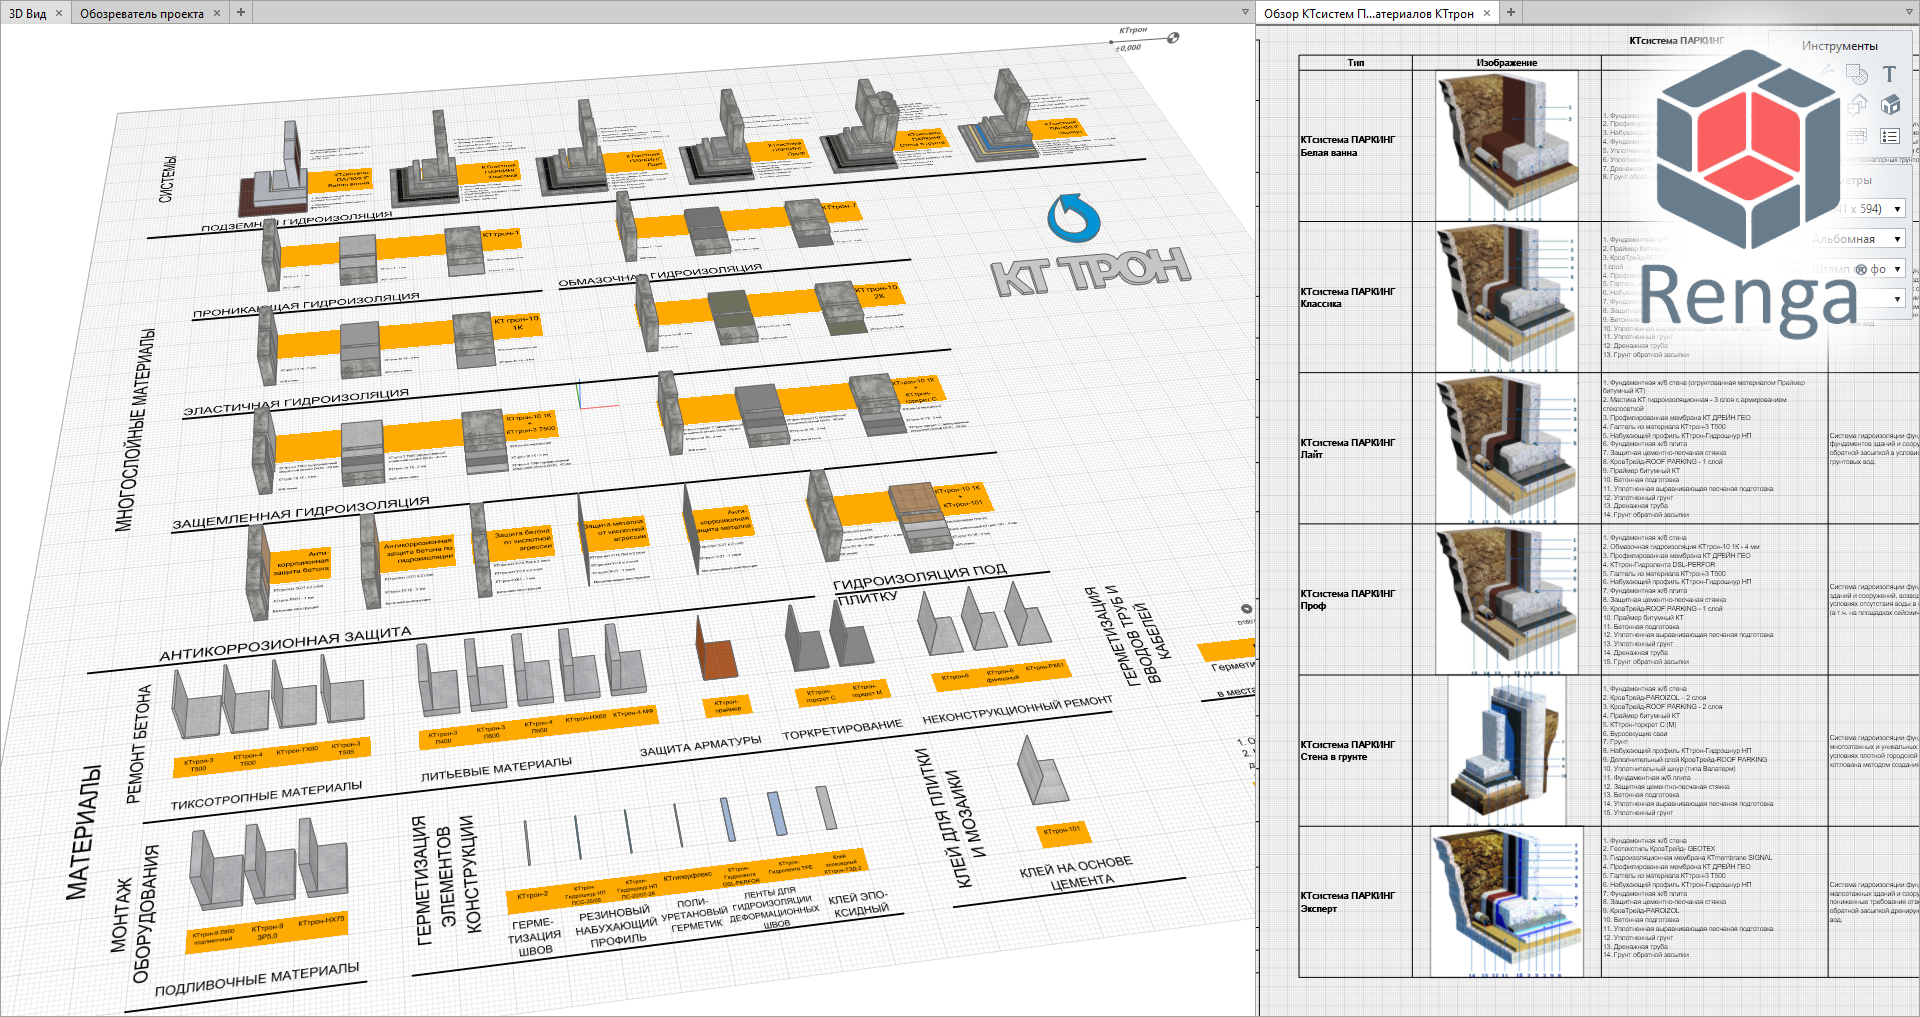Close the Обозреватель проекта tab
Viewport: 1920px width, 1017px height.
pos(217,13)
